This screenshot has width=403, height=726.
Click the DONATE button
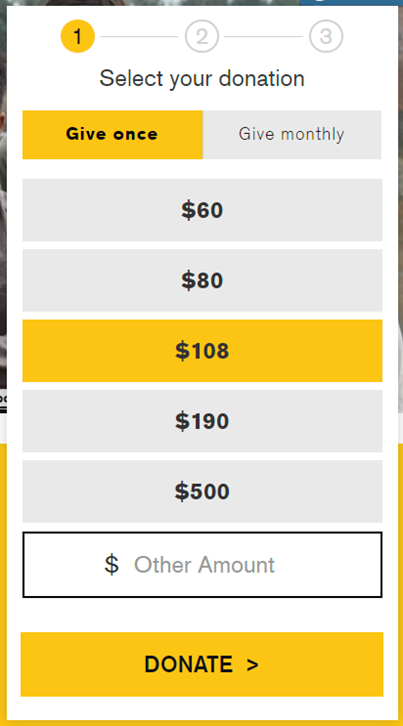[202, 664]
